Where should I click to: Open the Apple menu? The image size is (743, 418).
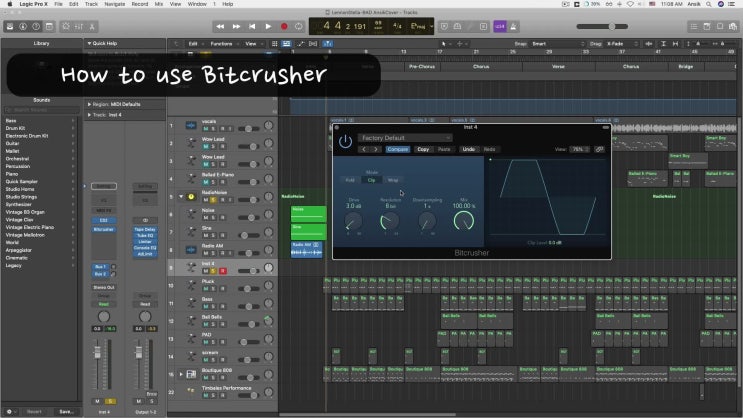pos(9,4)
